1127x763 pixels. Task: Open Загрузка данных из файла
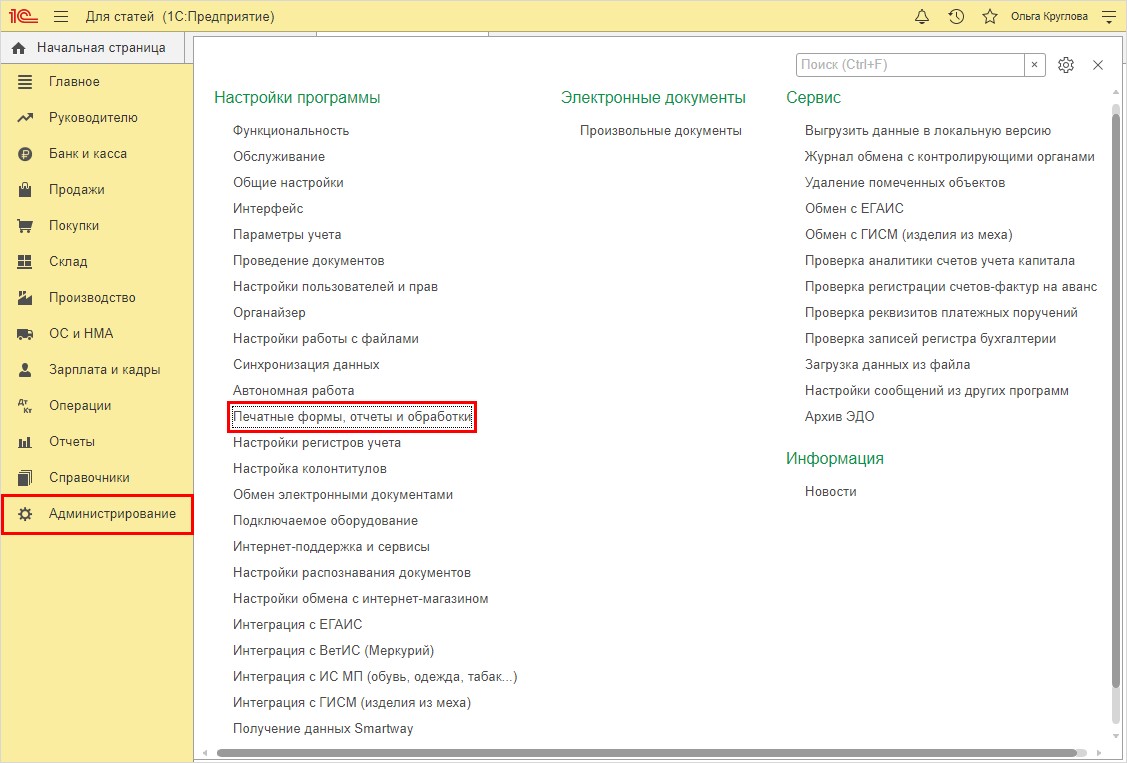click(888, 364)
